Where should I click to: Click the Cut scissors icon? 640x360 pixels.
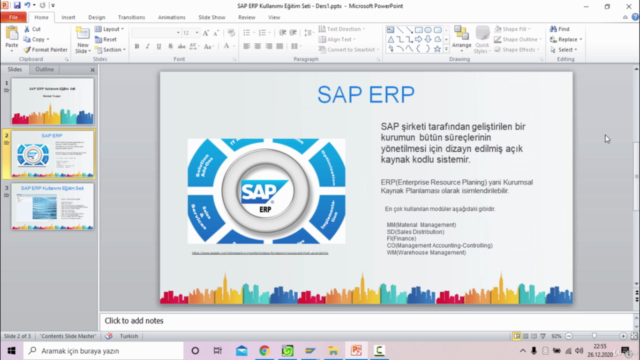[x=27, y=29]
